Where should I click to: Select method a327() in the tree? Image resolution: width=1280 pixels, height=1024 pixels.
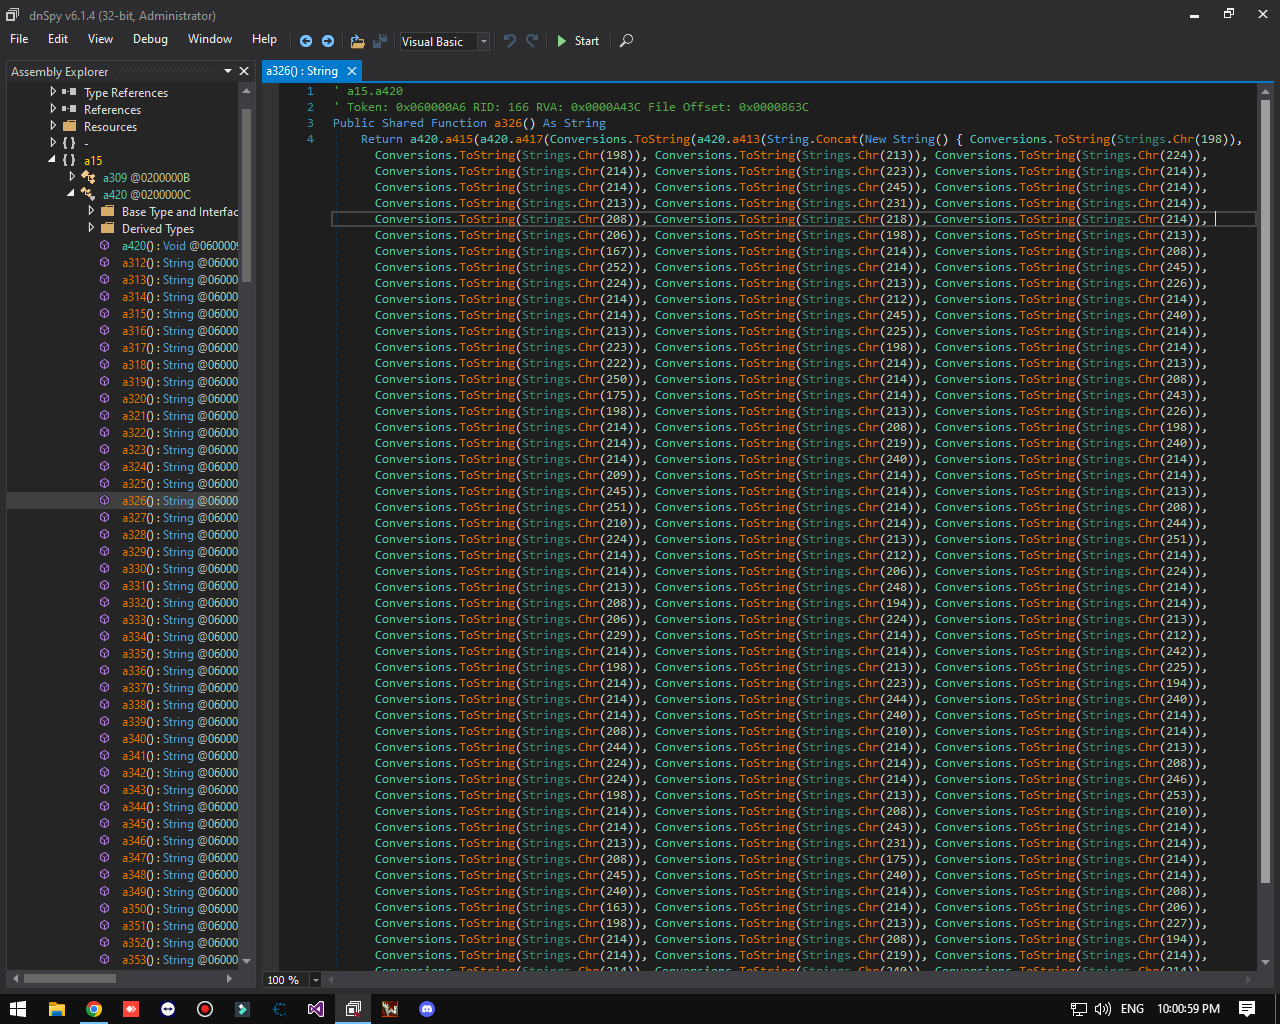(180, 517)
